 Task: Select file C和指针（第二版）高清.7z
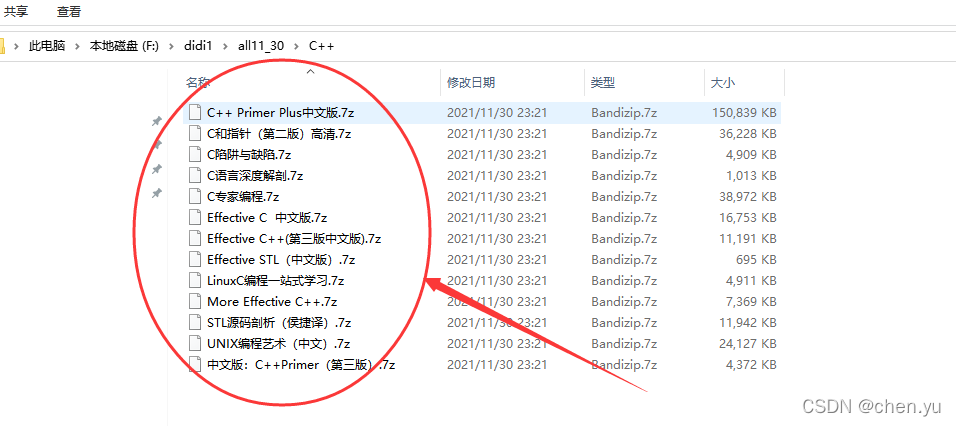coord(279,133)
